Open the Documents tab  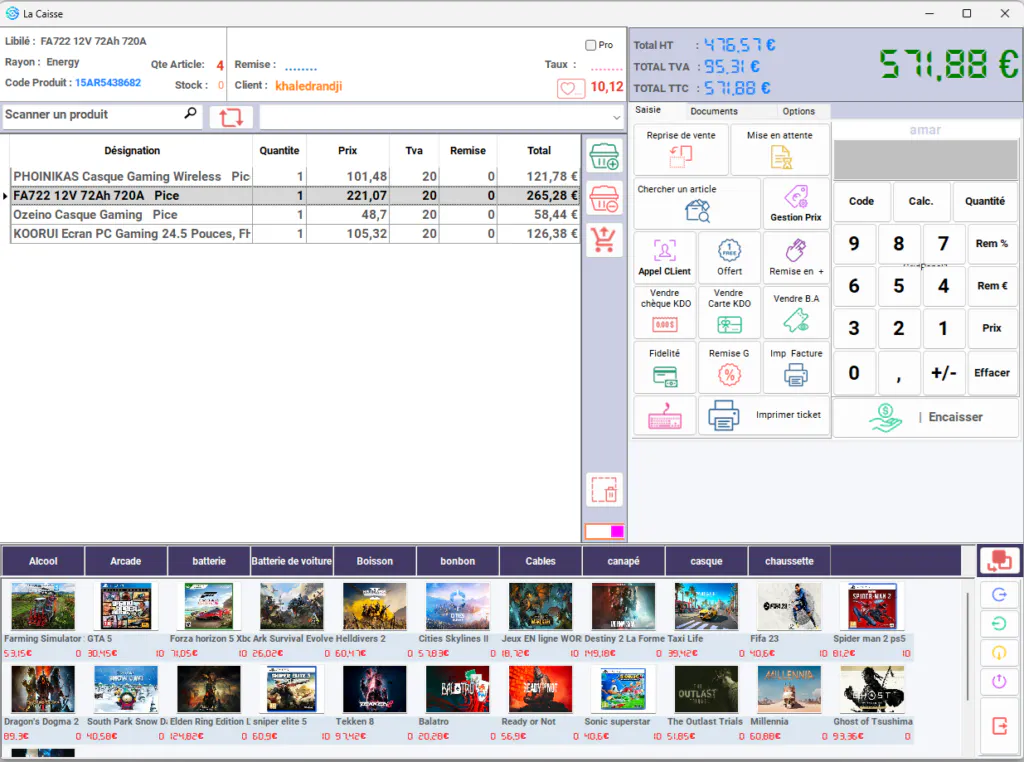(x=714, y=111)
